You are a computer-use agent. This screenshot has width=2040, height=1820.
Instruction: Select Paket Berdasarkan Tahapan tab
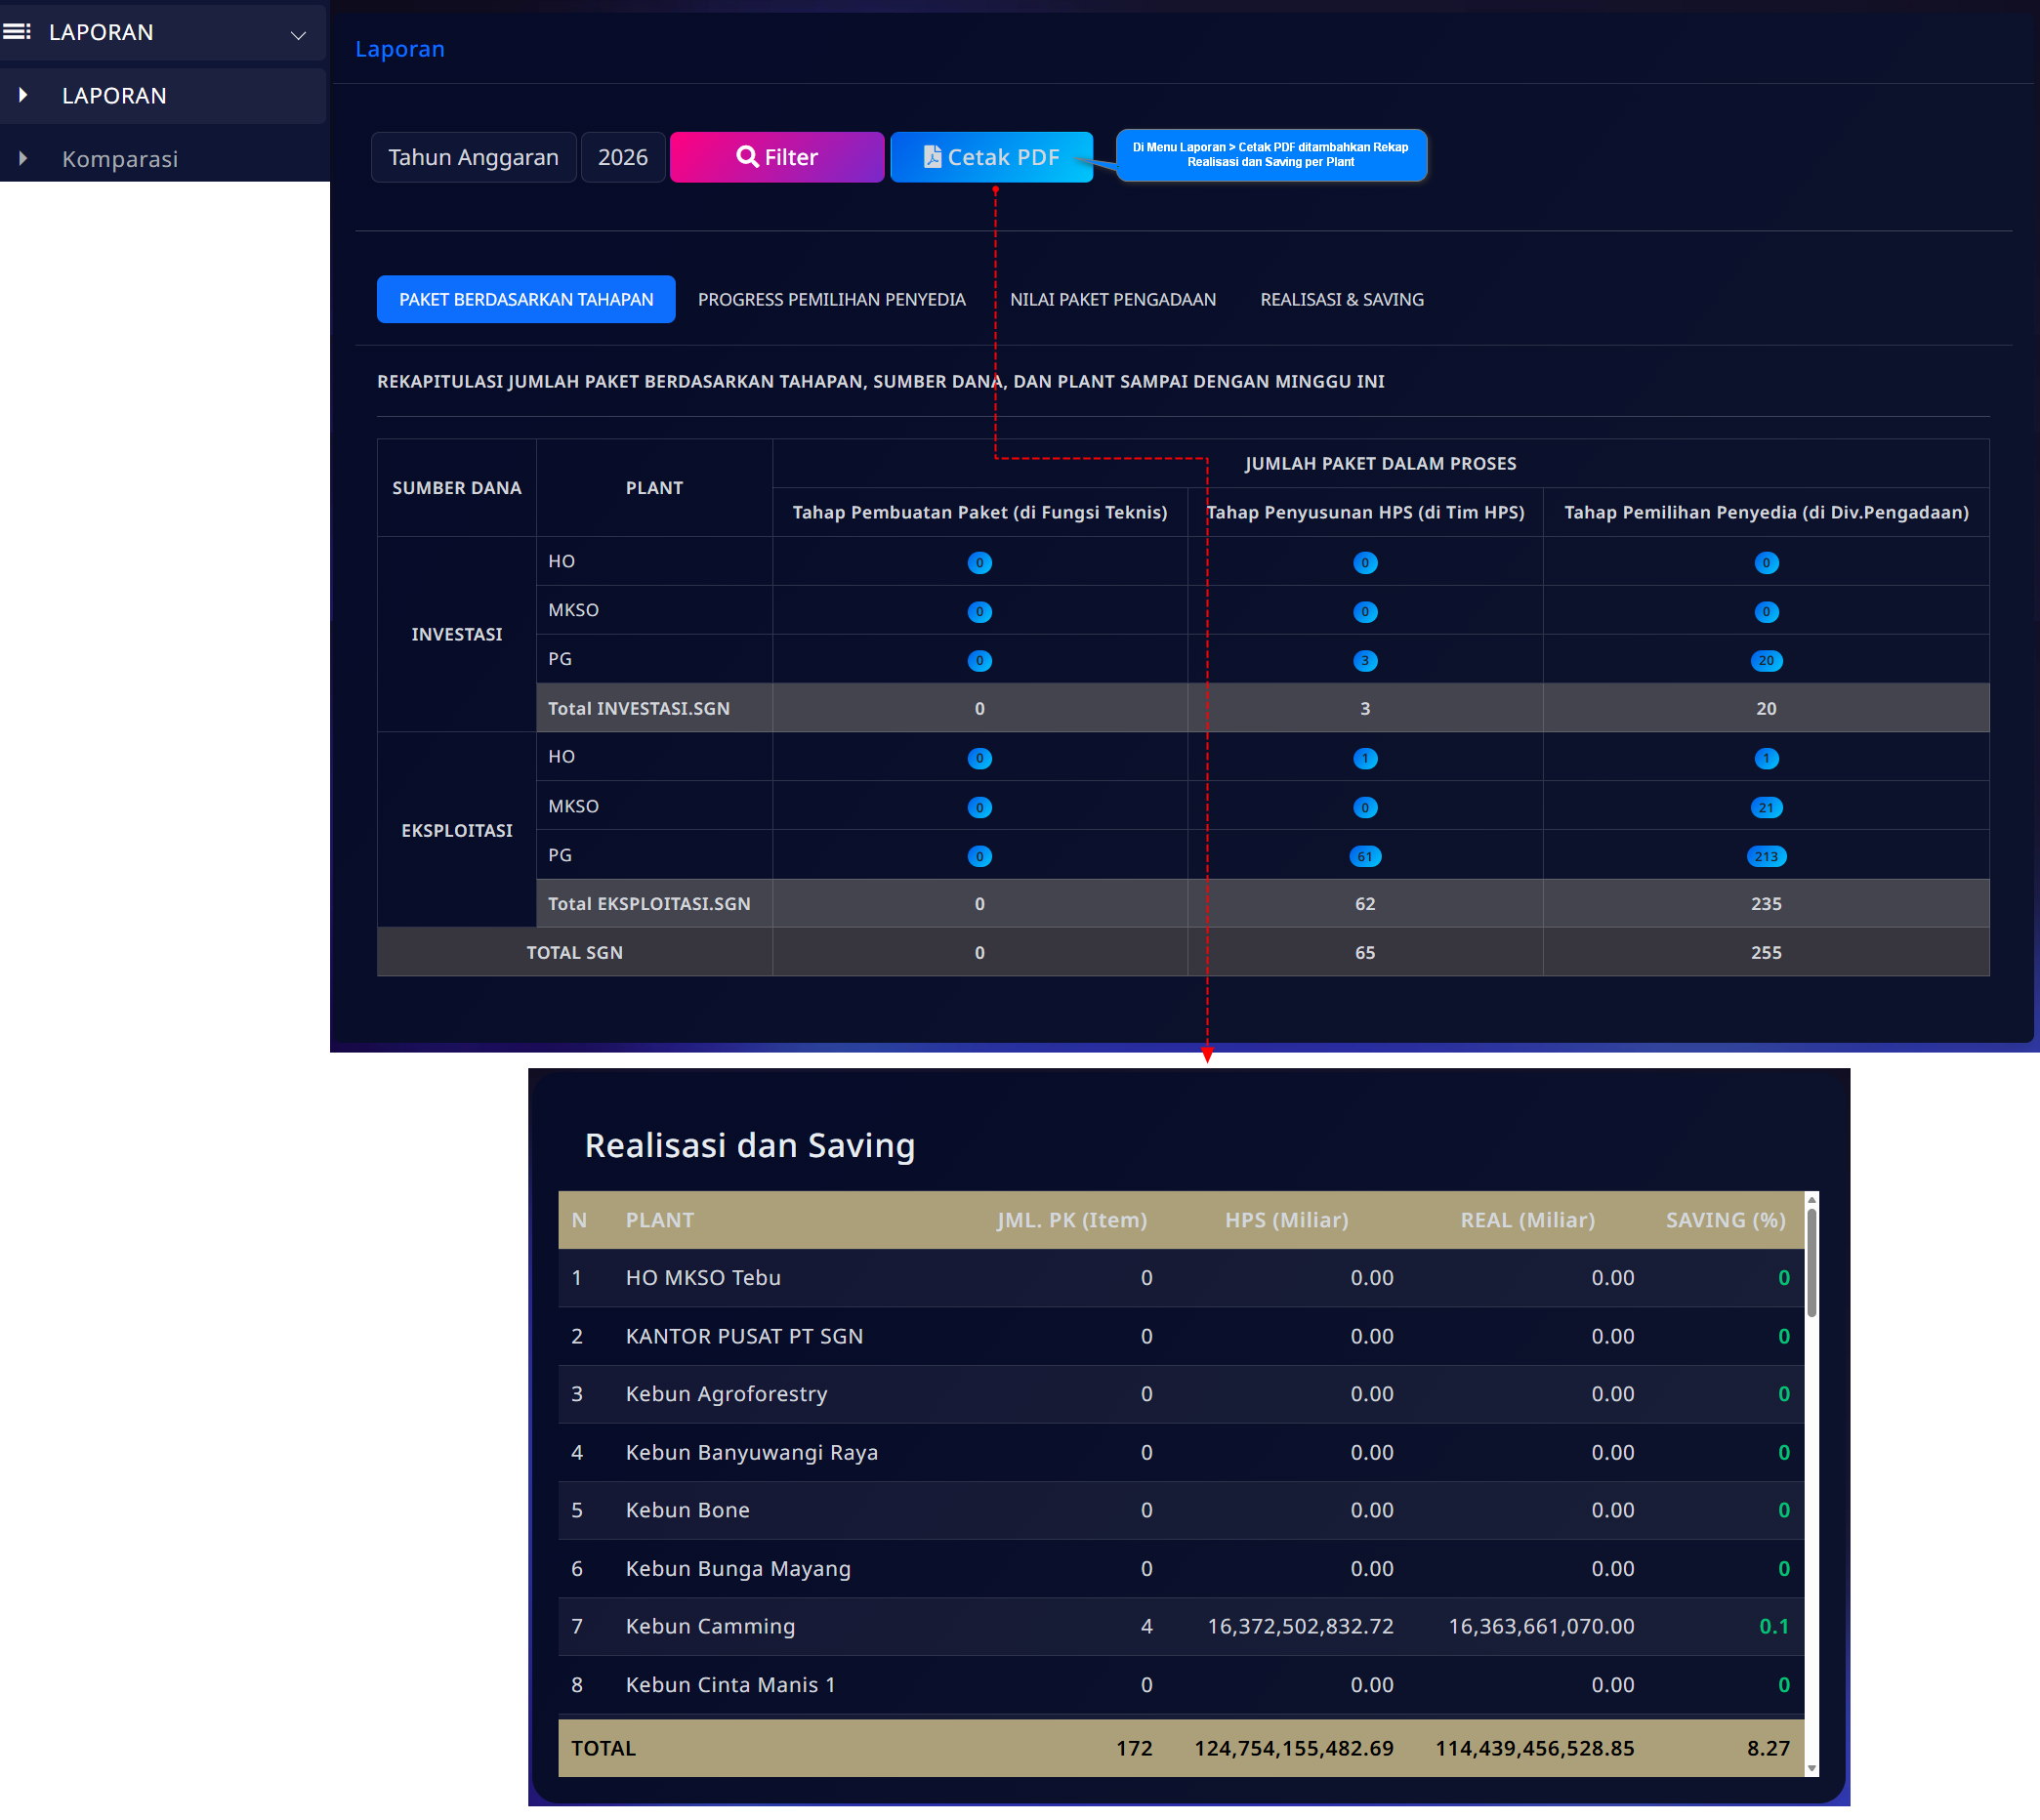[x=526, y=299]
